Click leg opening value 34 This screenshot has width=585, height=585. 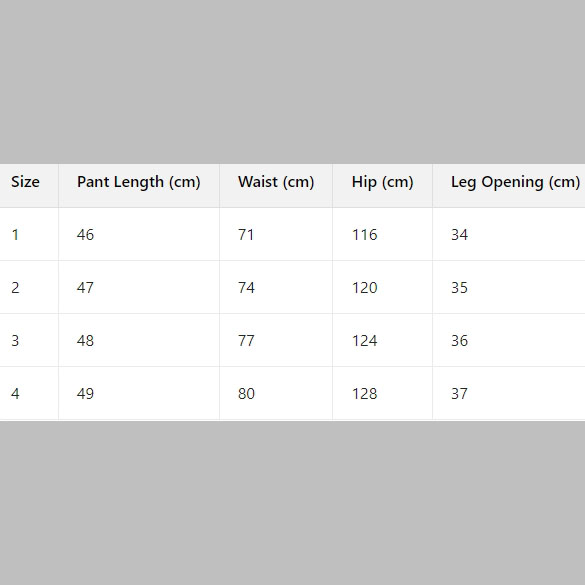(459, 235)
